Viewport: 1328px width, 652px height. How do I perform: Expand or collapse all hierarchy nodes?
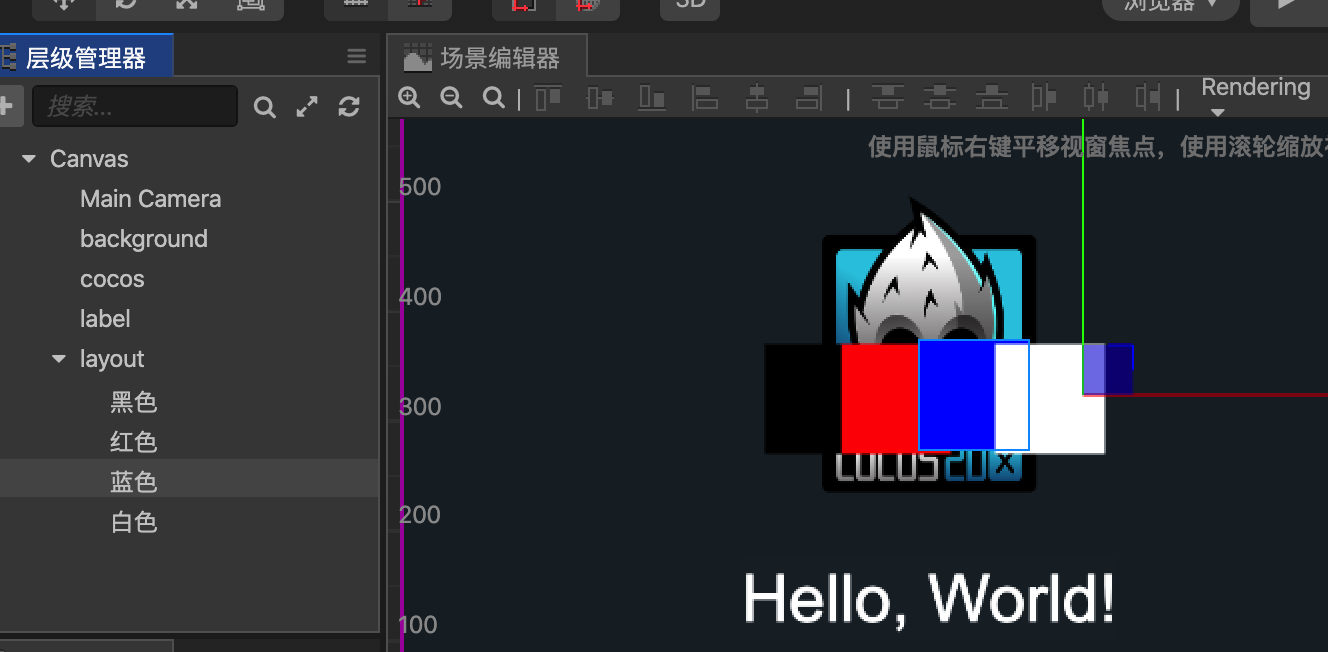[307, 107]
